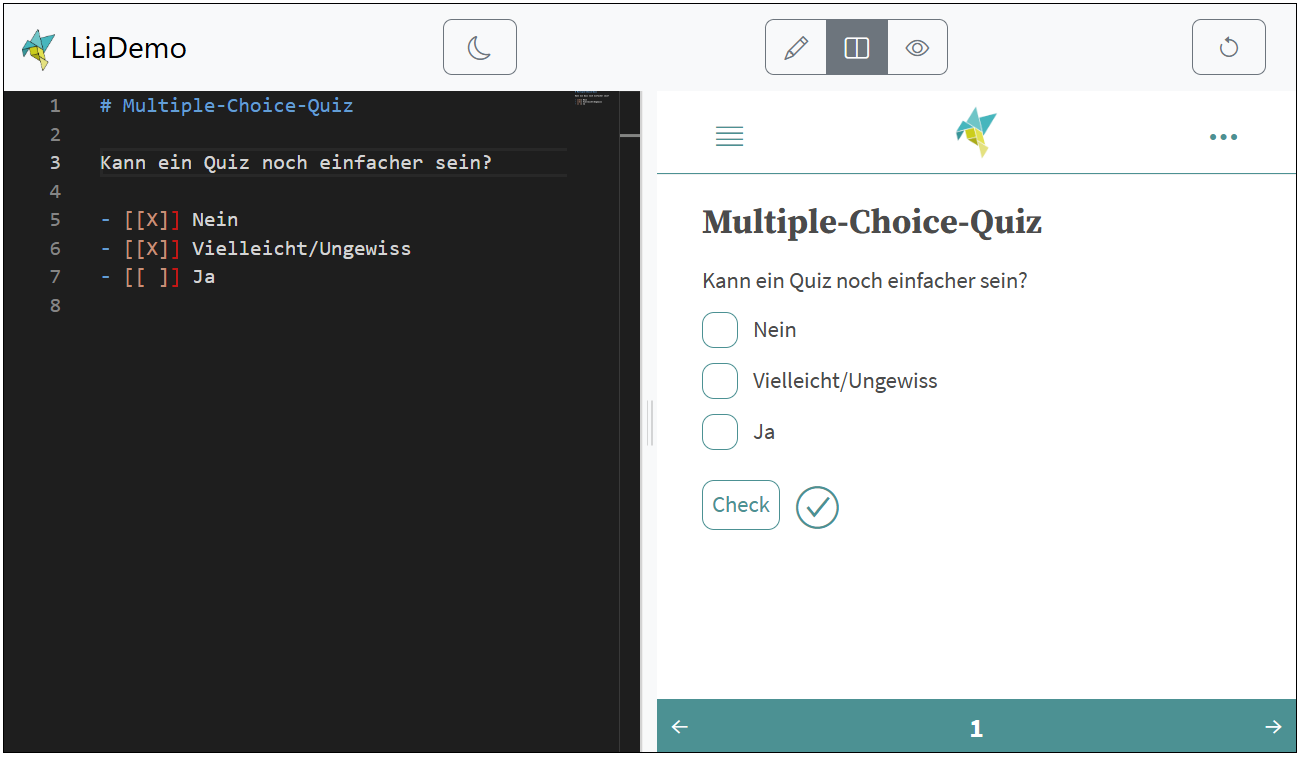The width and height of the screenshot is (1311, 761).
Task: Go to previous slide with left arrow
Action: 680,727
